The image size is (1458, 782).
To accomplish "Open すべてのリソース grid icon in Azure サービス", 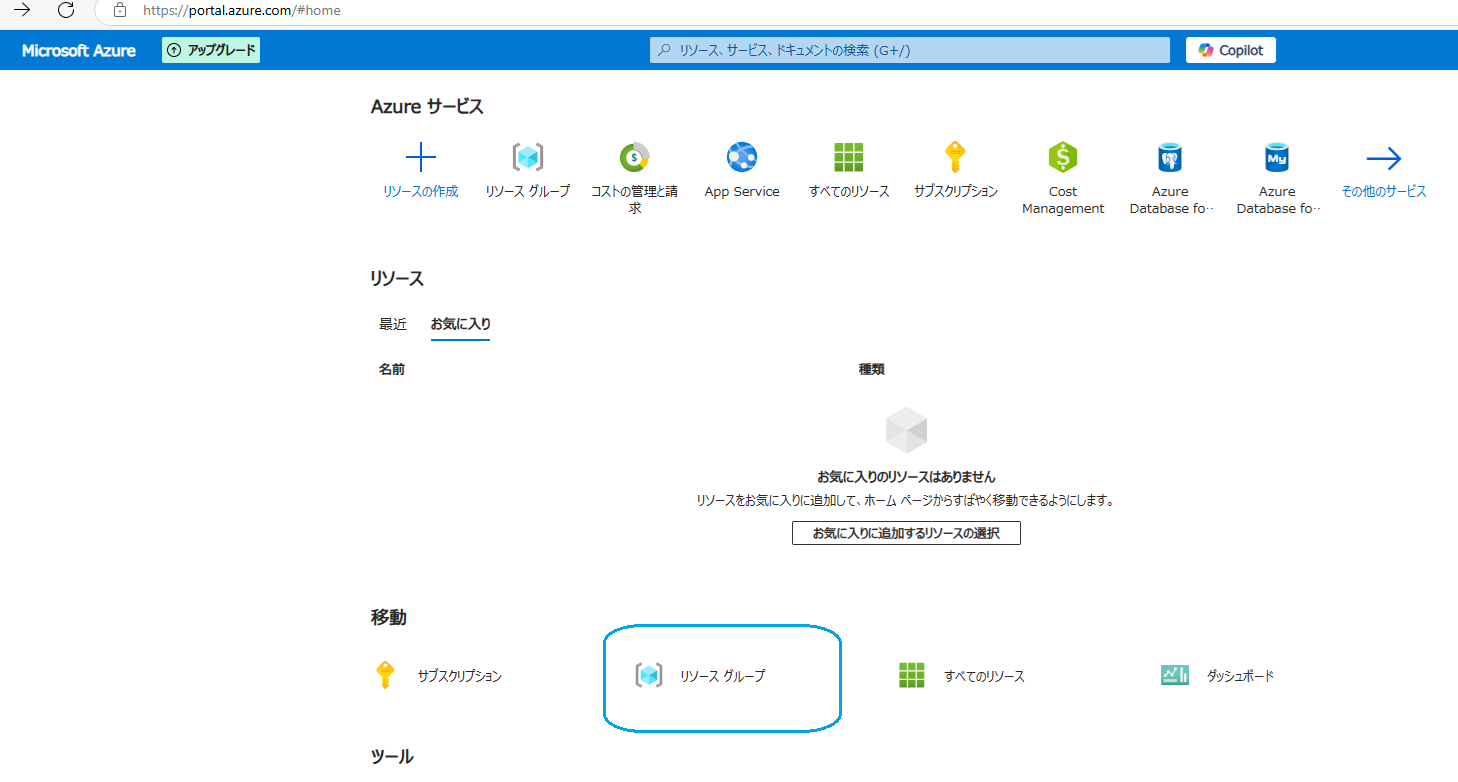I will (x=848, y=158).
